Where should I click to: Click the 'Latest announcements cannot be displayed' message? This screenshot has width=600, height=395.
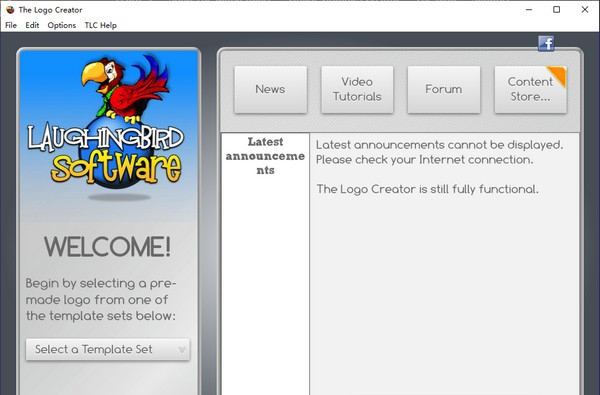(x=439, y=152)
